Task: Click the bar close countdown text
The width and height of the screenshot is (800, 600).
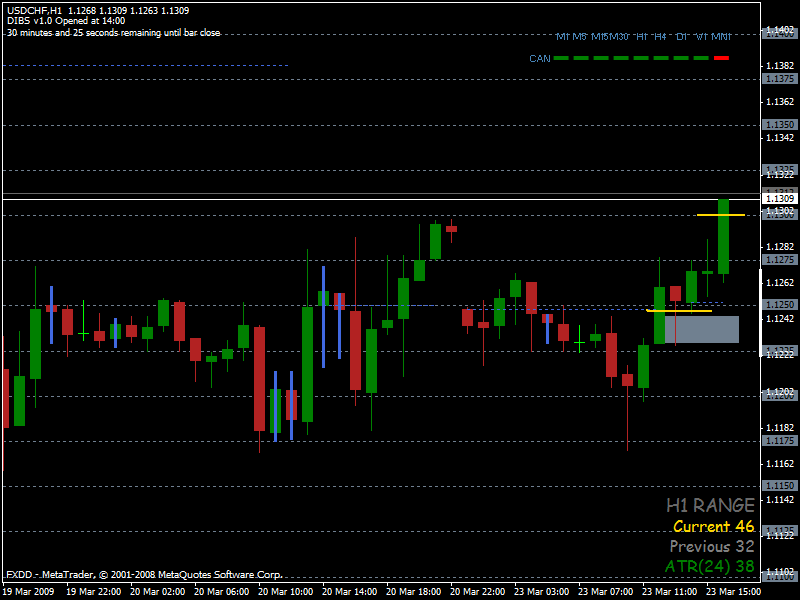Action: [114, 33]
